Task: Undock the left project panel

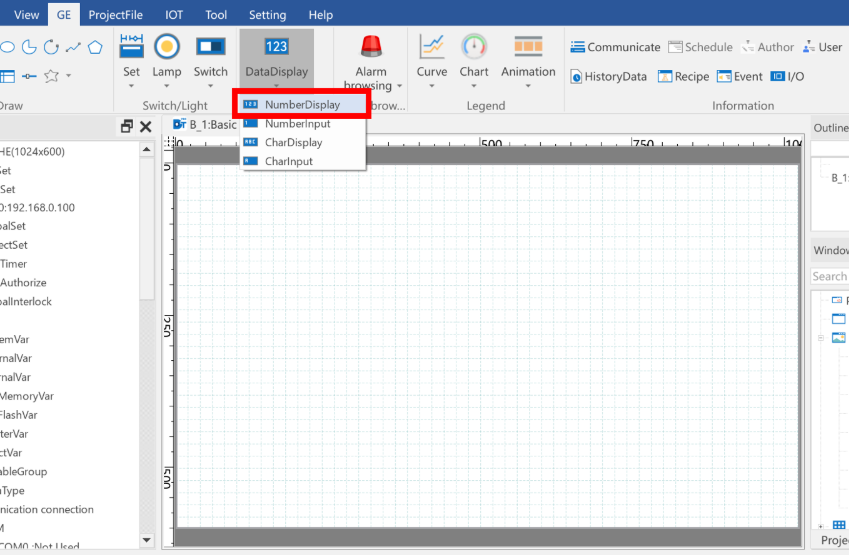Action: [x=127, y=126]
